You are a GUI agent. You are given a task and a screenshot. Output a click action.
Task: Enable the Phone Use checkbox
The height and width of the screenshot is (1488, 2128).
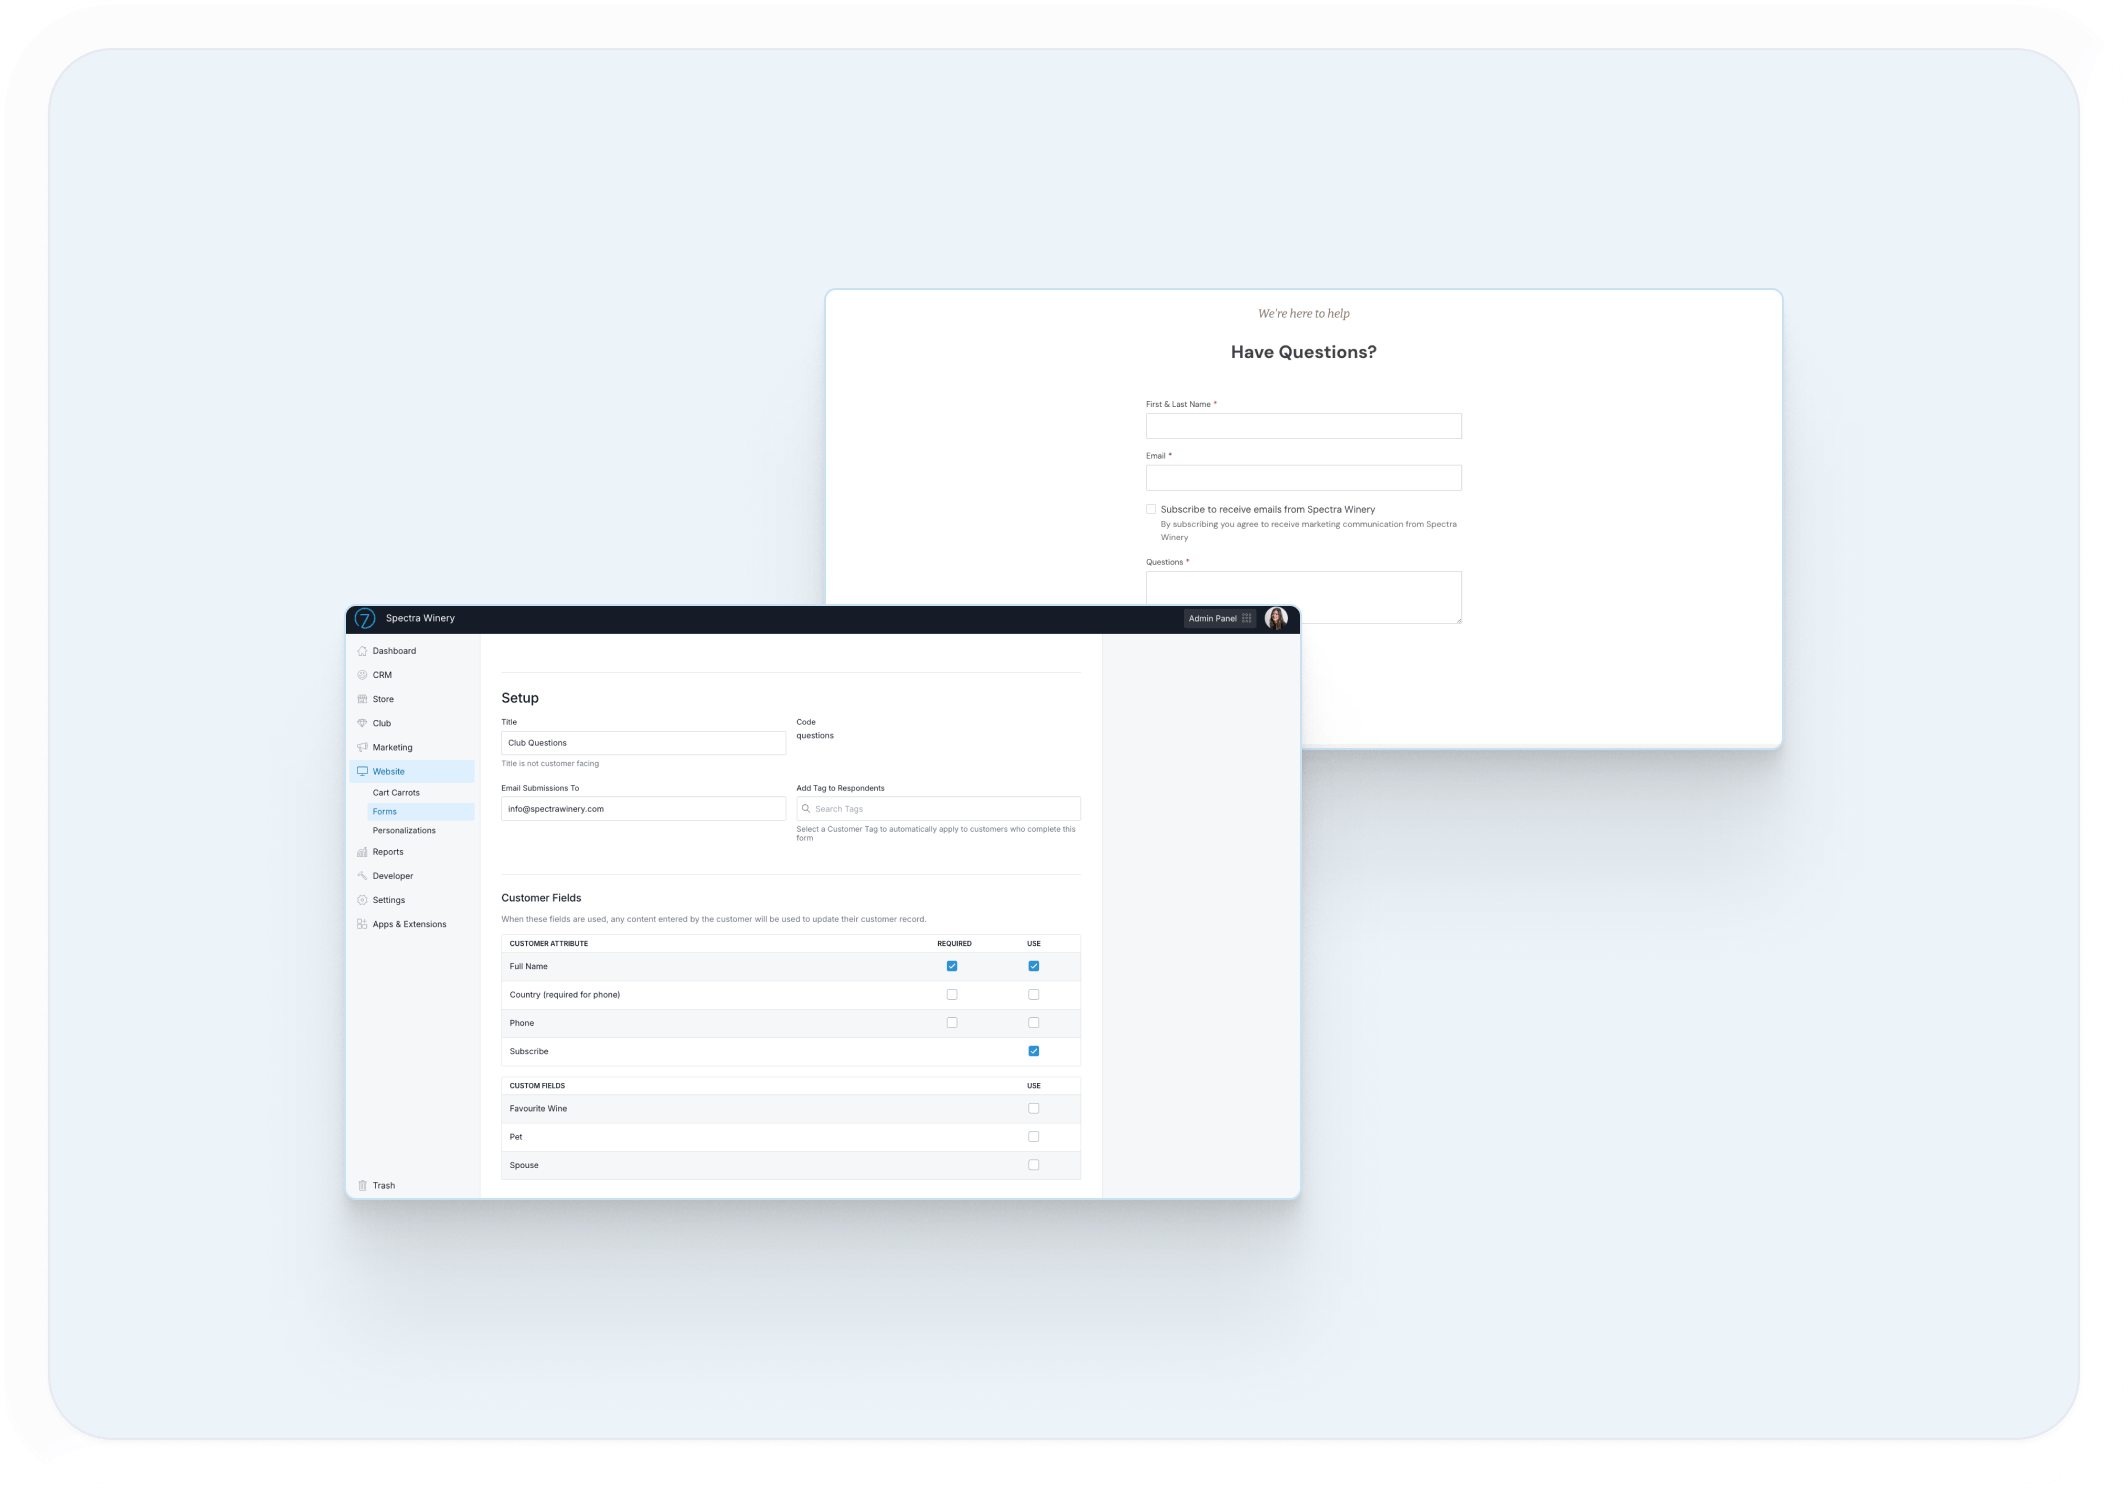click(1034, 1023)
